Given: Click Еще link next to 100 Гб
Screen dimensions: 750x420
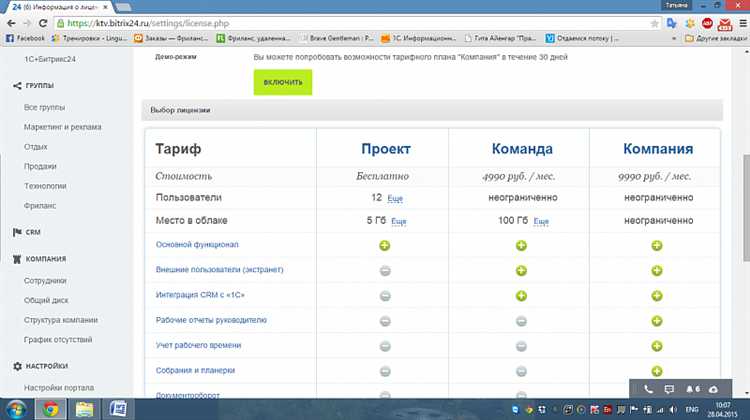Looking at the screenshot, I should pyautogui.click(x=541, y=221).
